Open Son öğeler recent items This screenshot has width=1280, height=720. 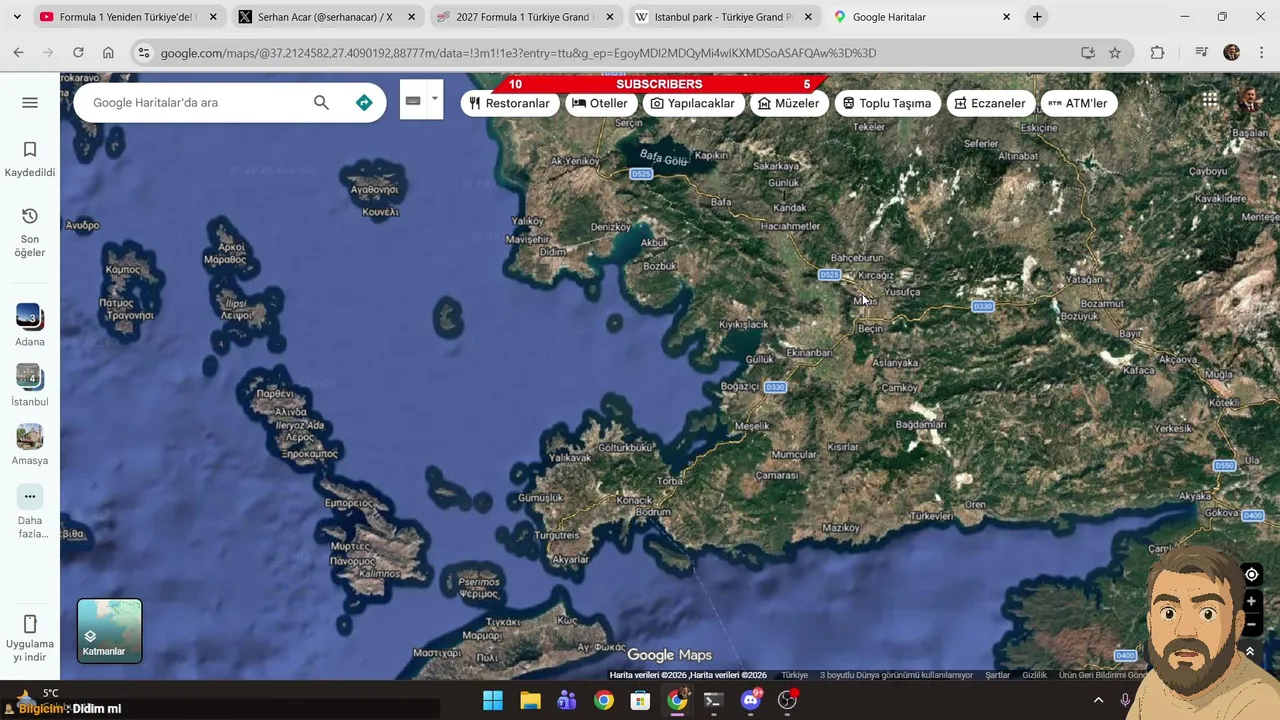click(x=30, y=232)
